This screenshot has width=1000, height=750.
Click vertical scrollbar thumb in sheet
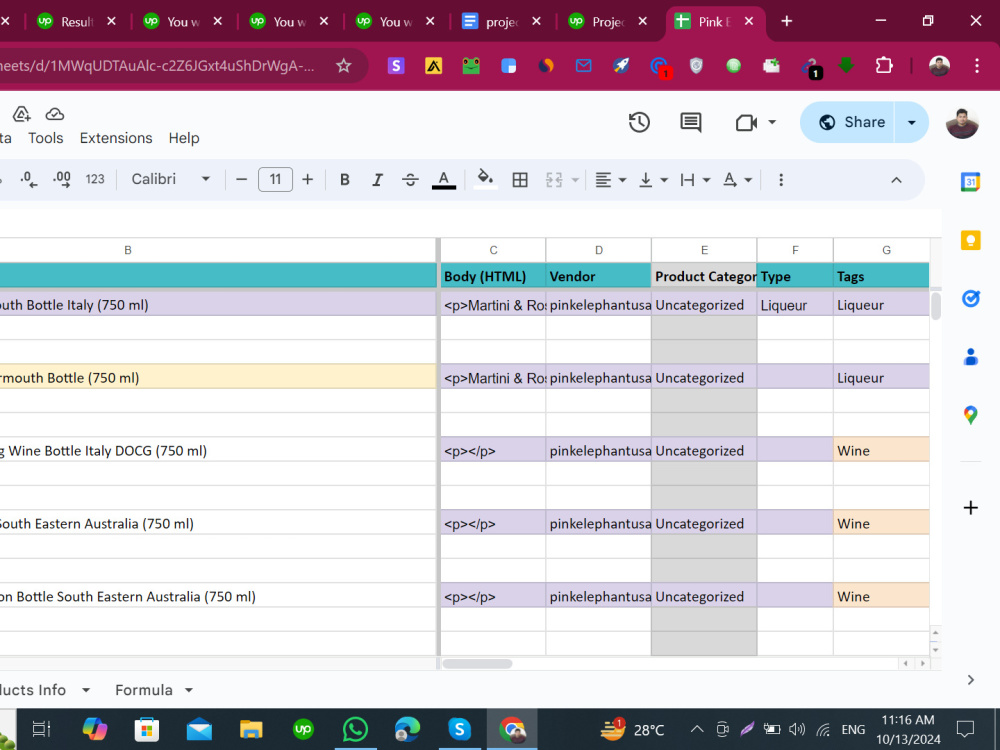(x=936, y=306)
